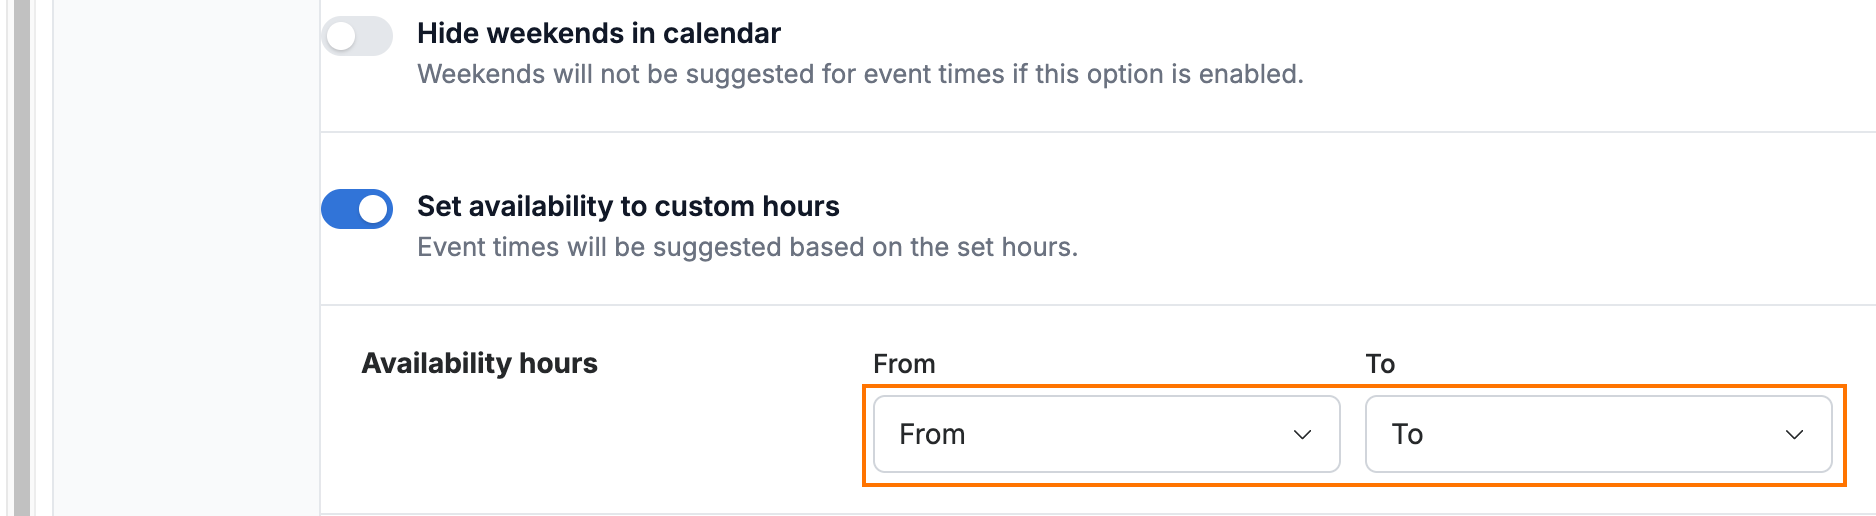
Task: Select the 'Event times will be suggested' description
Action: click(x=747, y=247)
